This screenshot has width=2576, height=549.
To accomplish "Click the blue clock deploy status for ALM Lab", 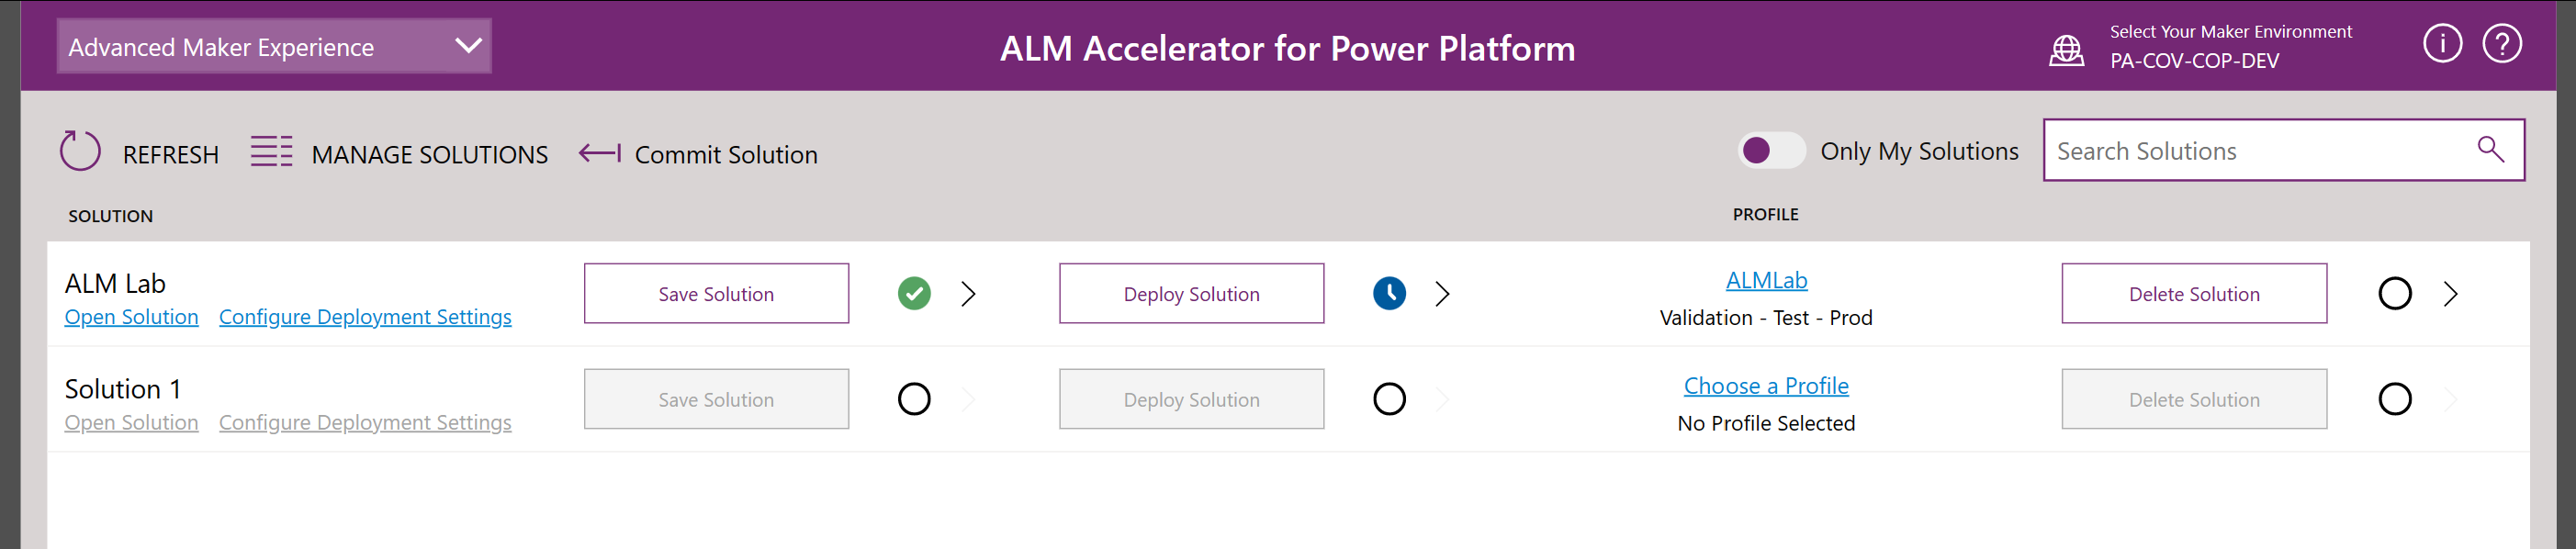I will pos(1389,293).
